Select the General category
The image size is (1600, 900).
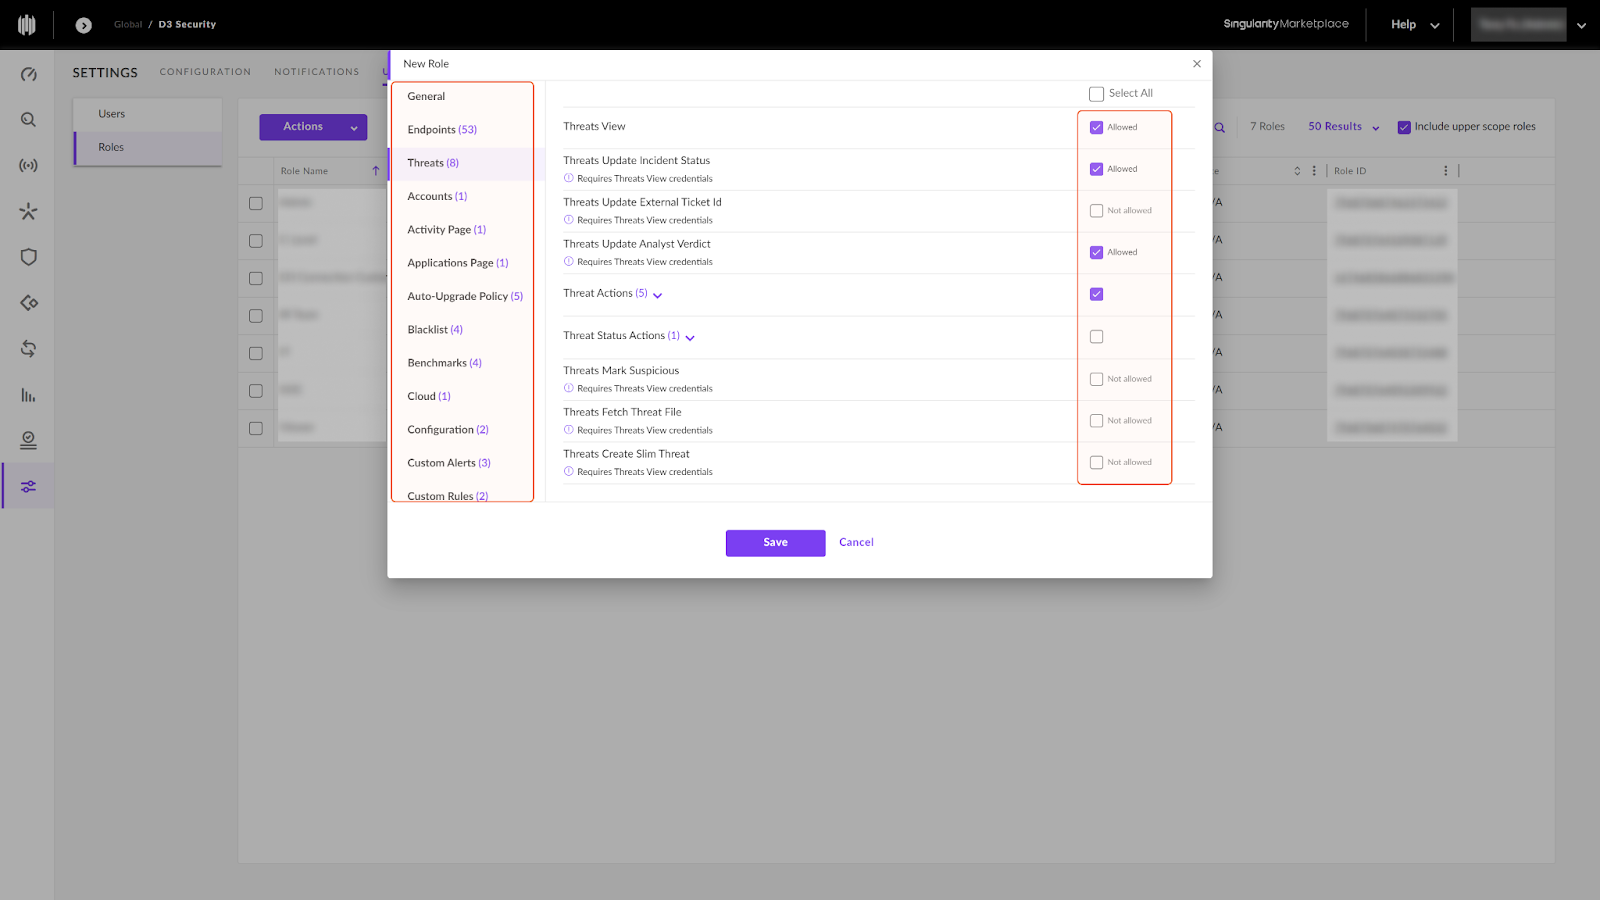click(426, 97)
